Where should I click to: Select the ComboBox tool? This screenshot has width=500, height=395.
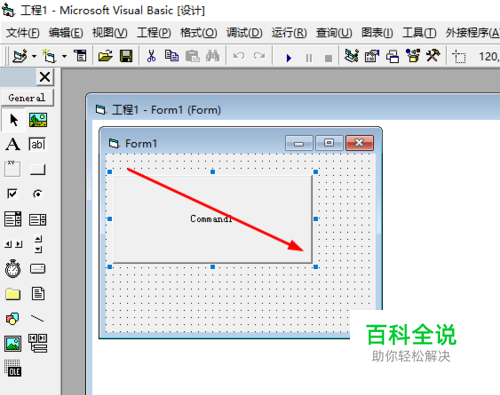[13, 219]
